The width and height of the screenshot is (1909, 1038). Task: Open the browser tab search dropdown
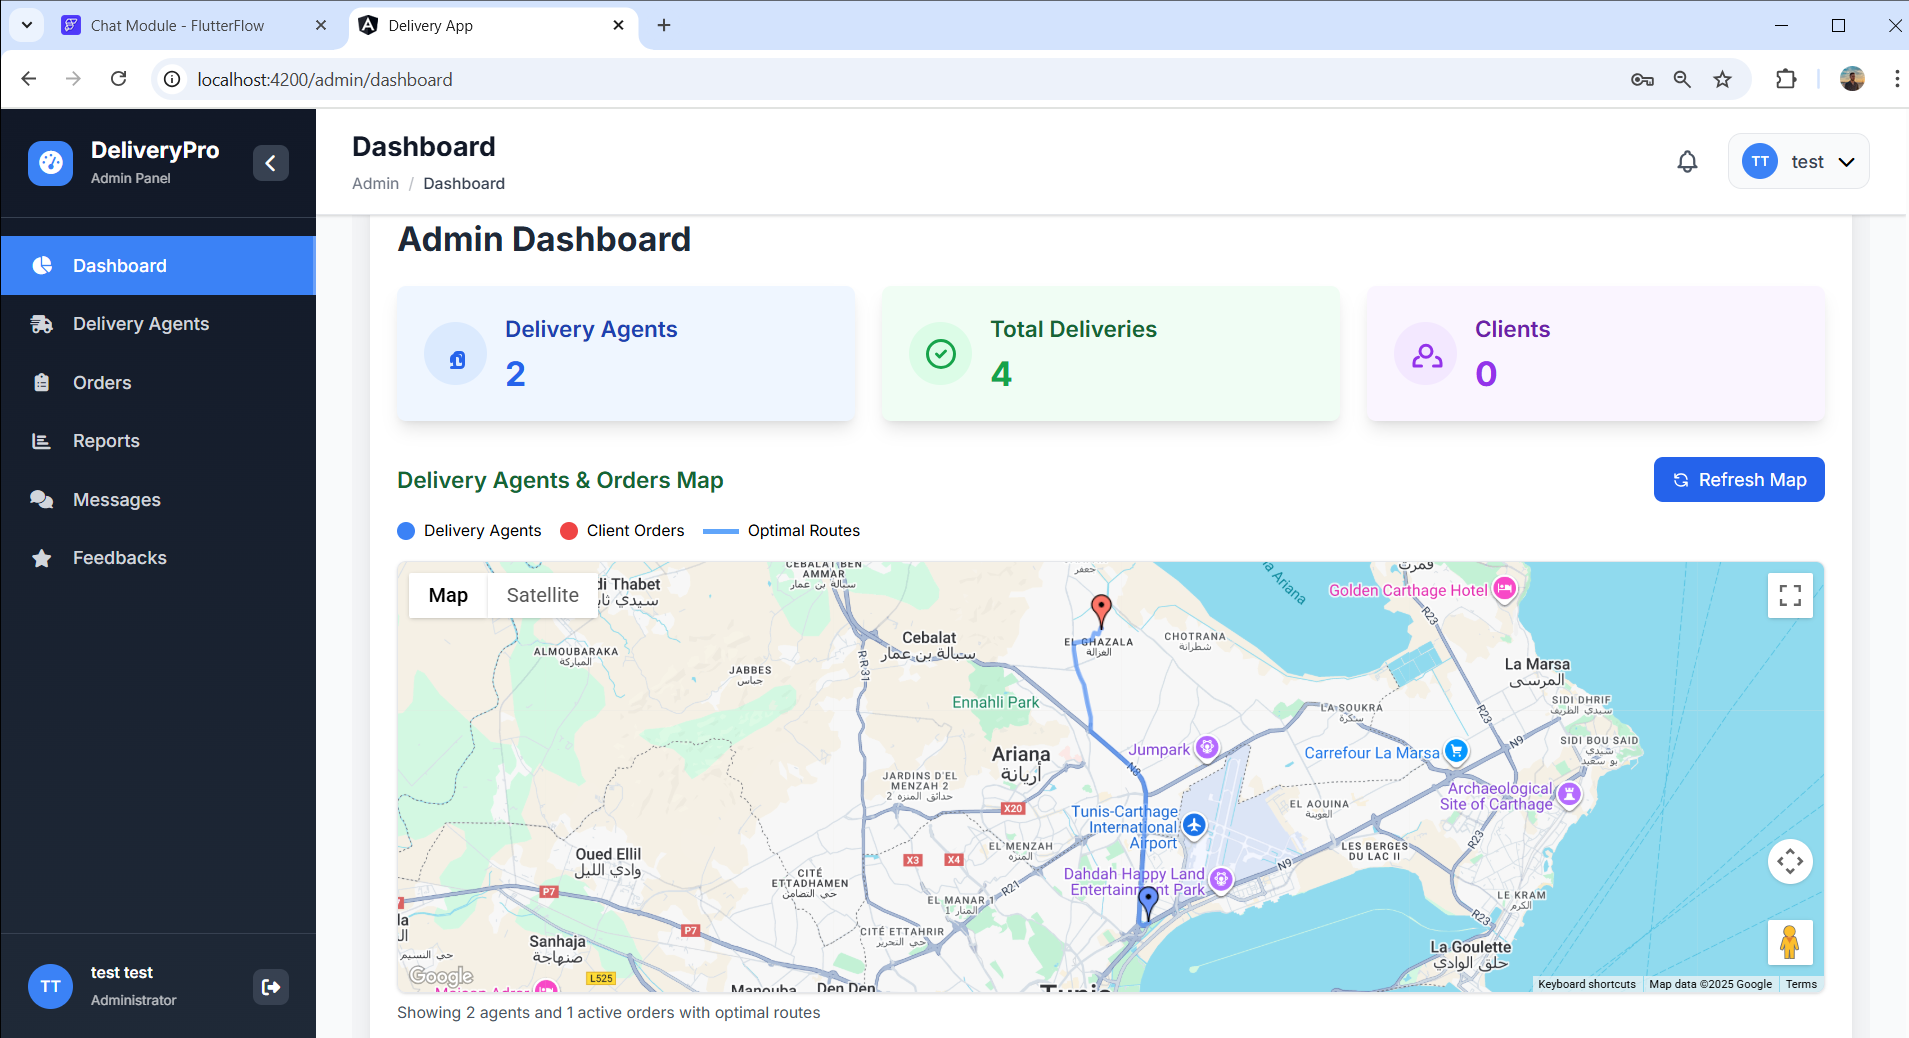point(27,25)
